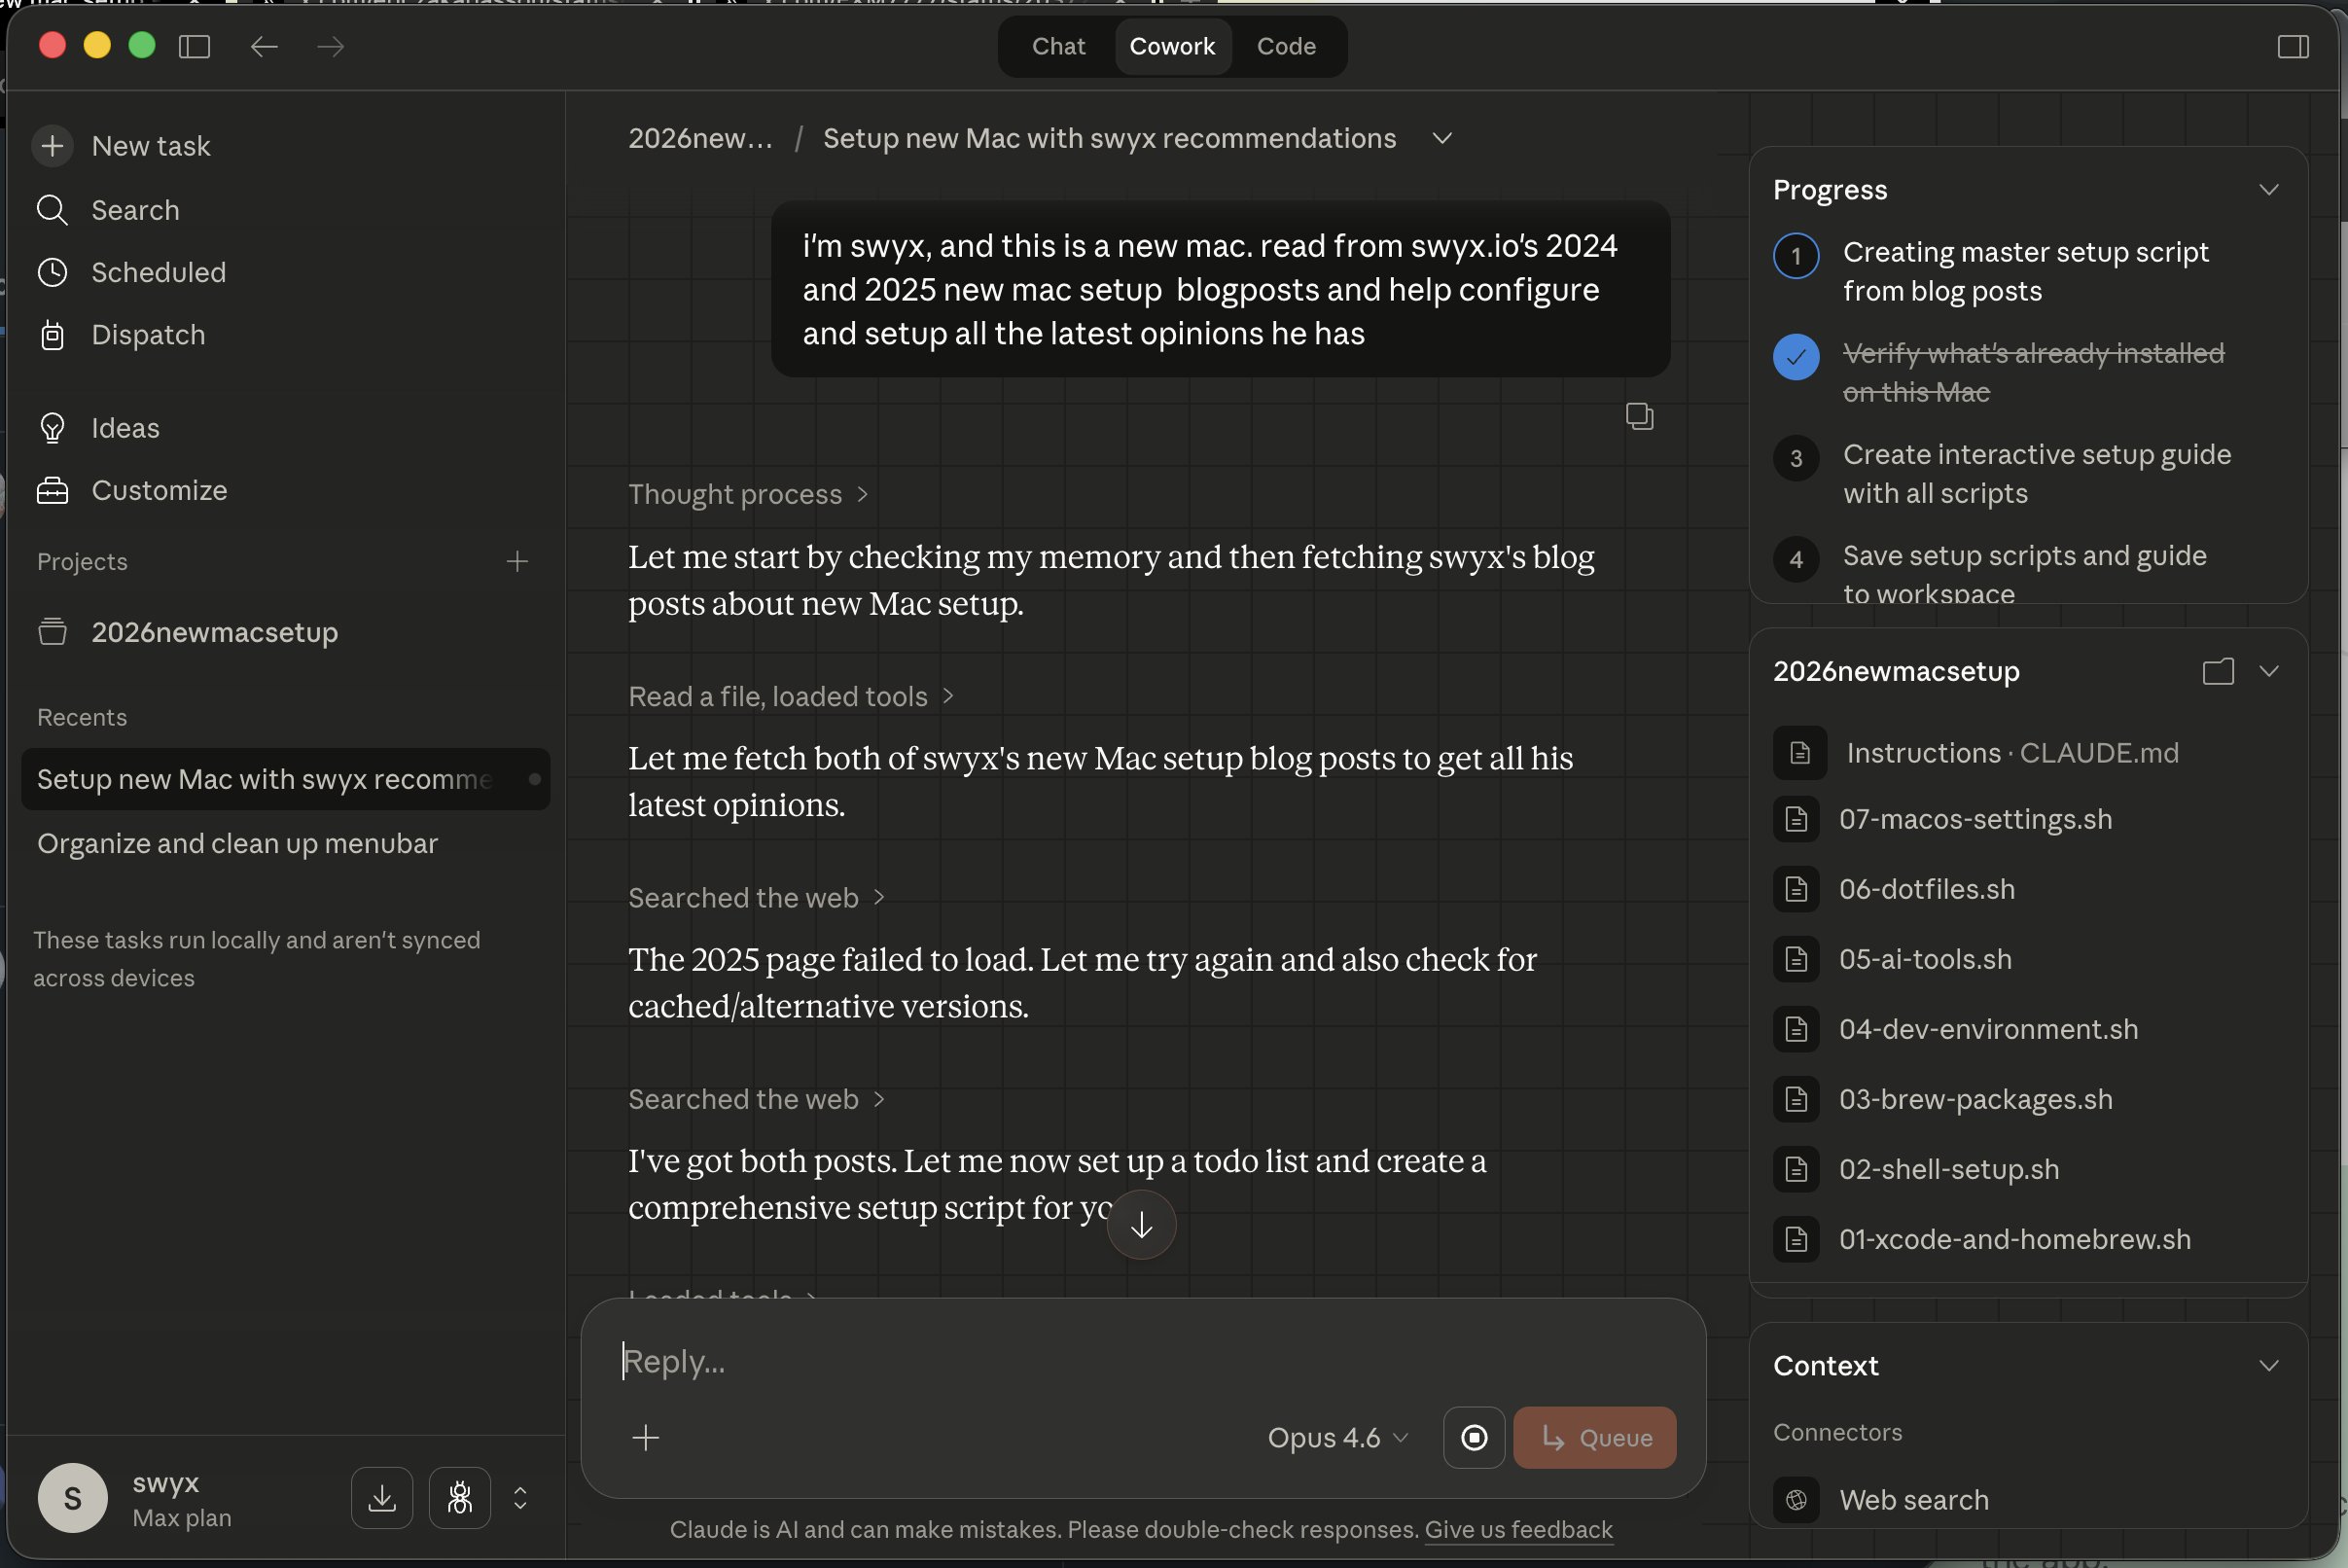Switch to the Code tab
This screenshot has height=1568, width=2348.
(x=1285, y=46)
